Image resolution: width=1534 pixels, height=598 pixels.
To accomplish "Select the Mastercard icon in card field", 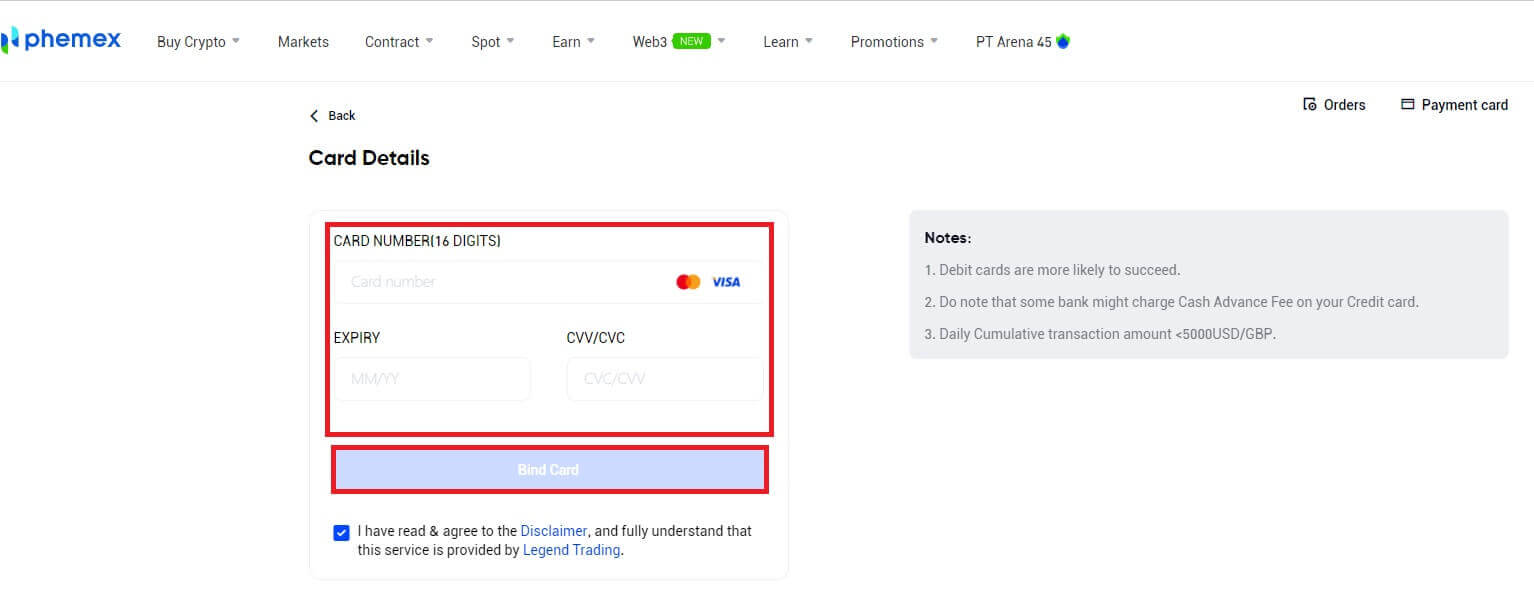I will click(687, 281).
